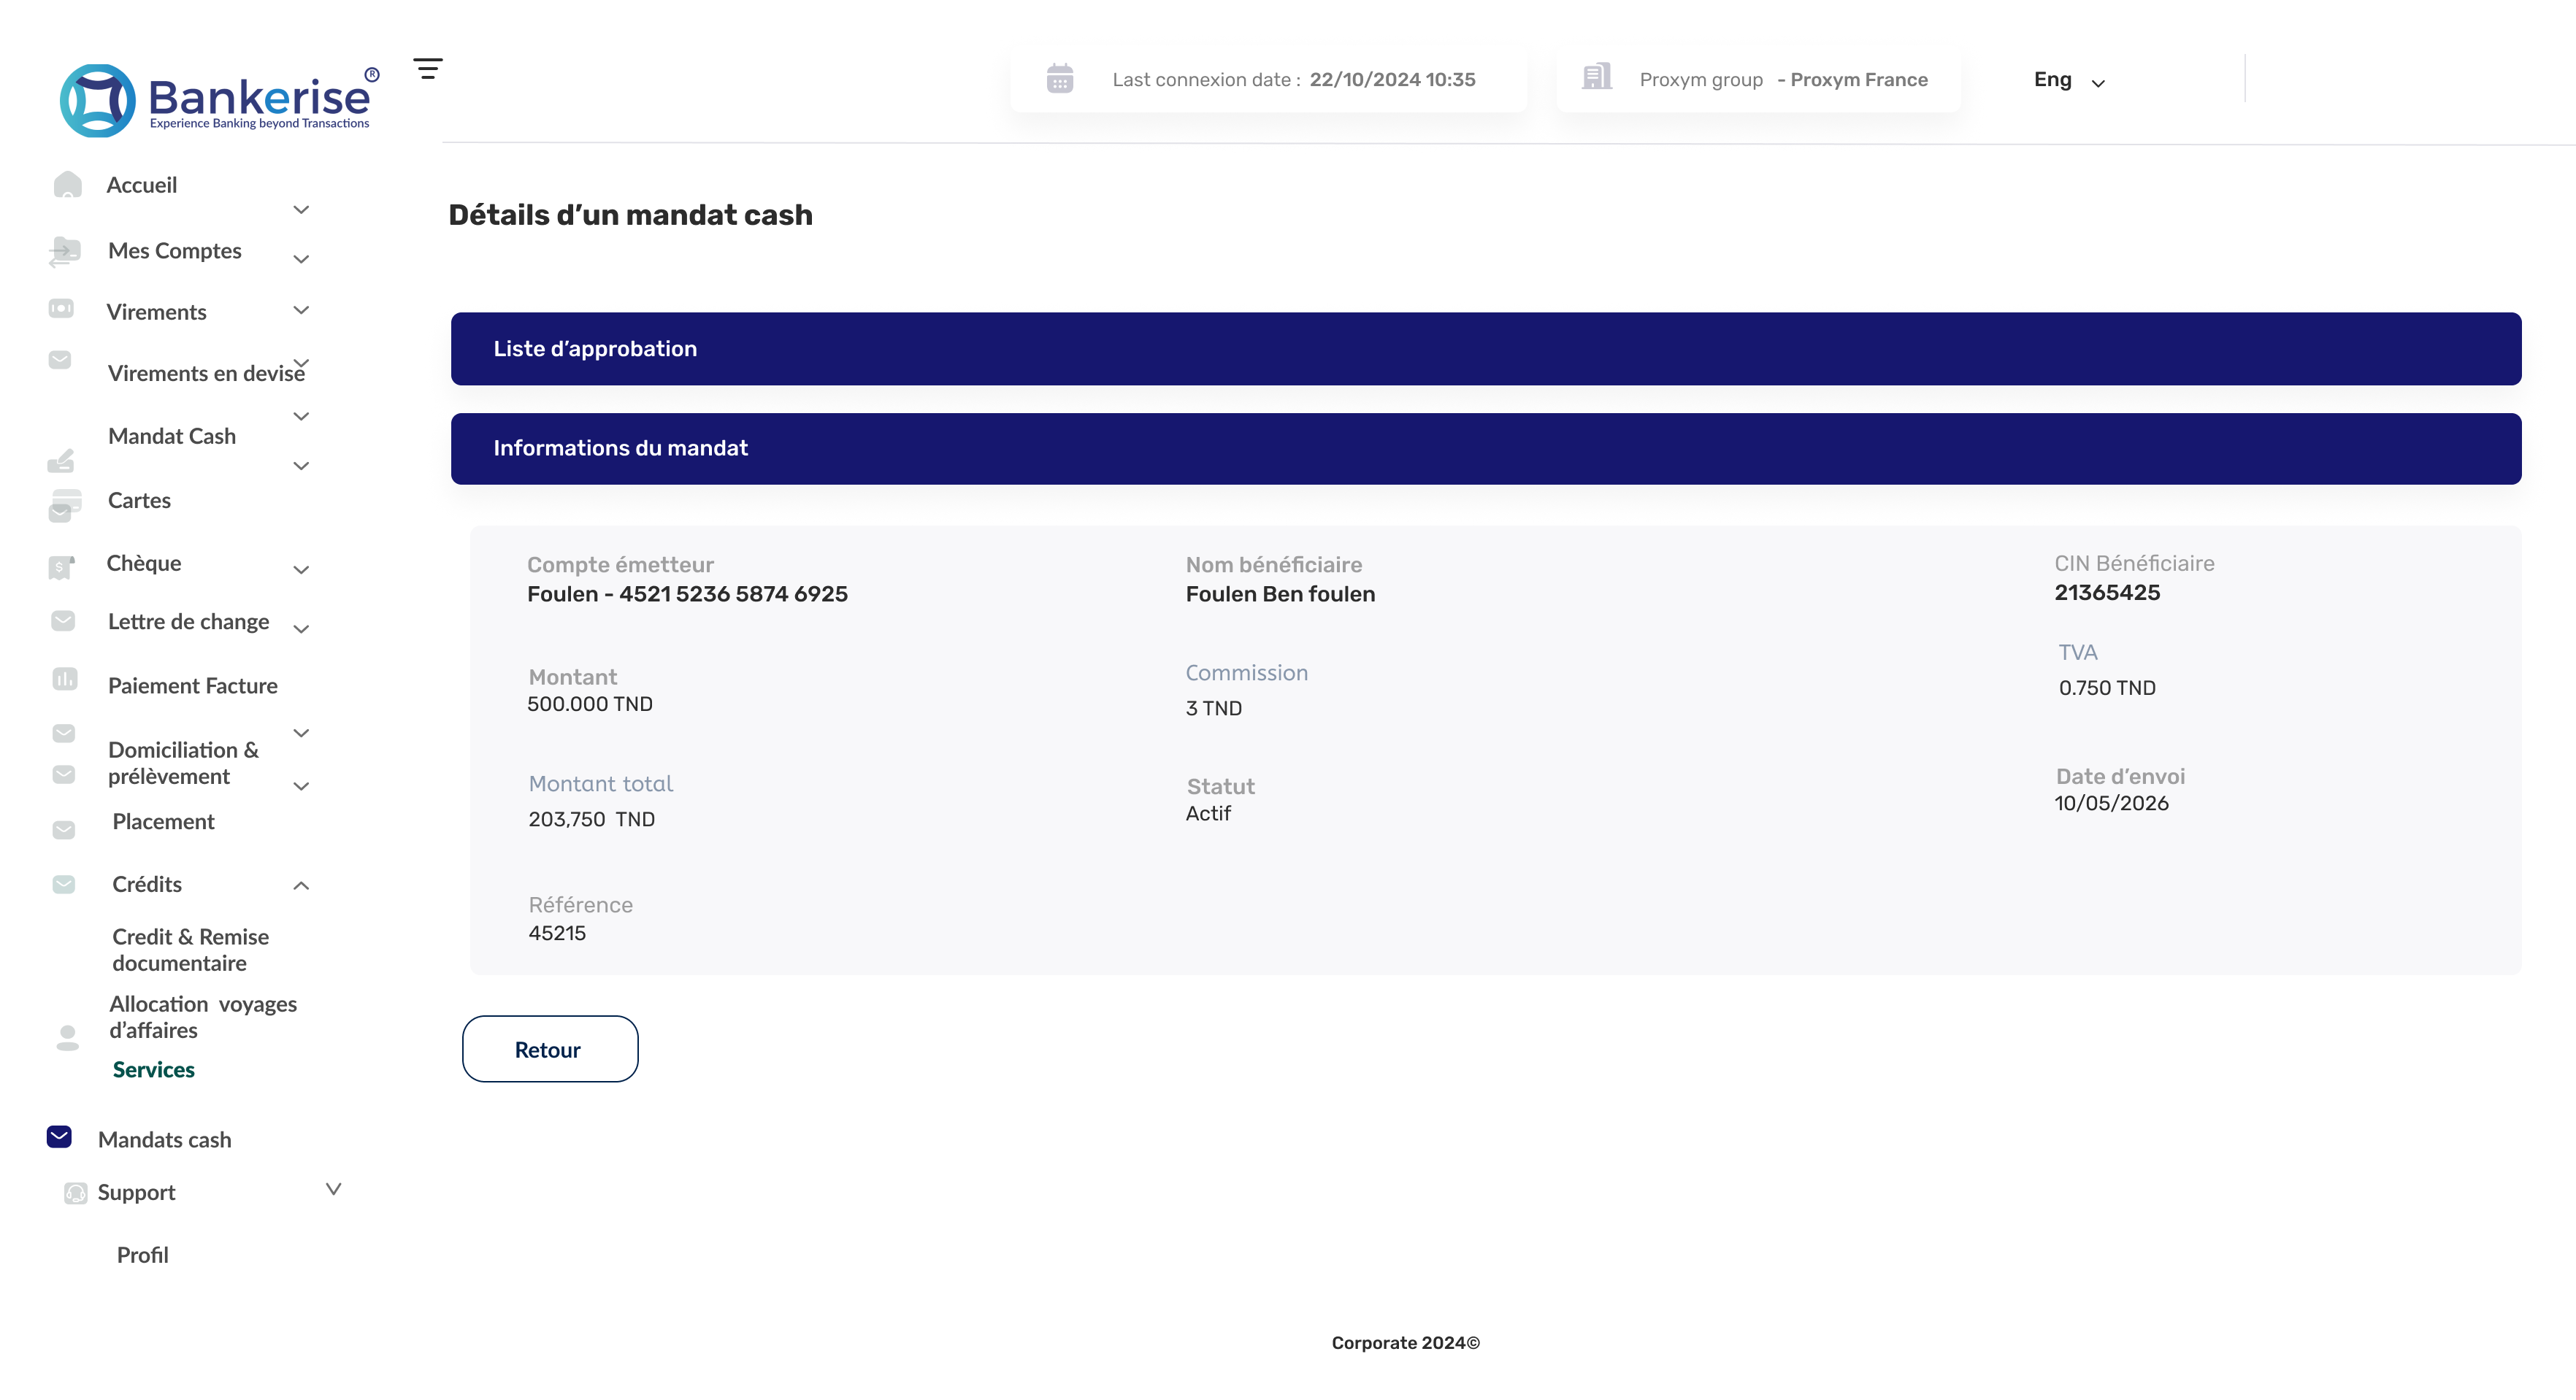Open Placement menu
This screenshot has width=2576, height=1400.
[163, 822]
